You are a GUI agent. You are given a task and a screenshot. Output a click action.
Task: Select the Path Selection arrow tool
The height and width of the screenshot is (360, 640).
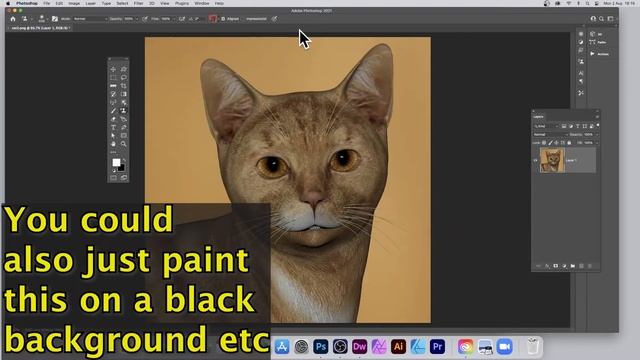[113, 136]
